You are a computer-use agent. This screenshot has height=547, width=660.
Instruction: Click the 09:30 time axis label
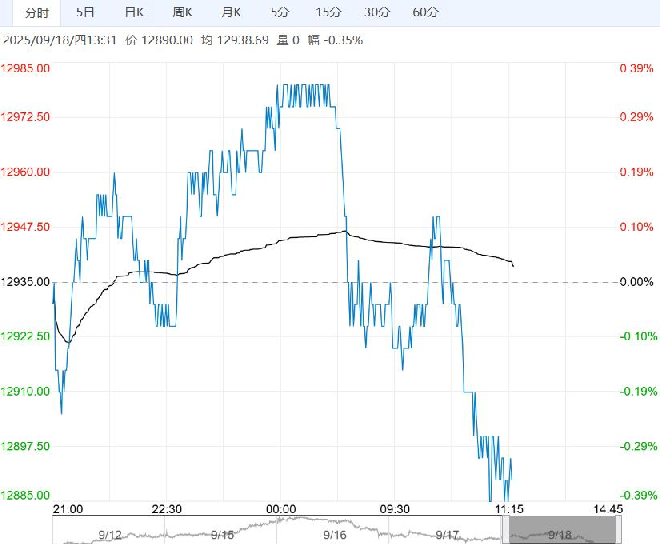tap(394, 509)
